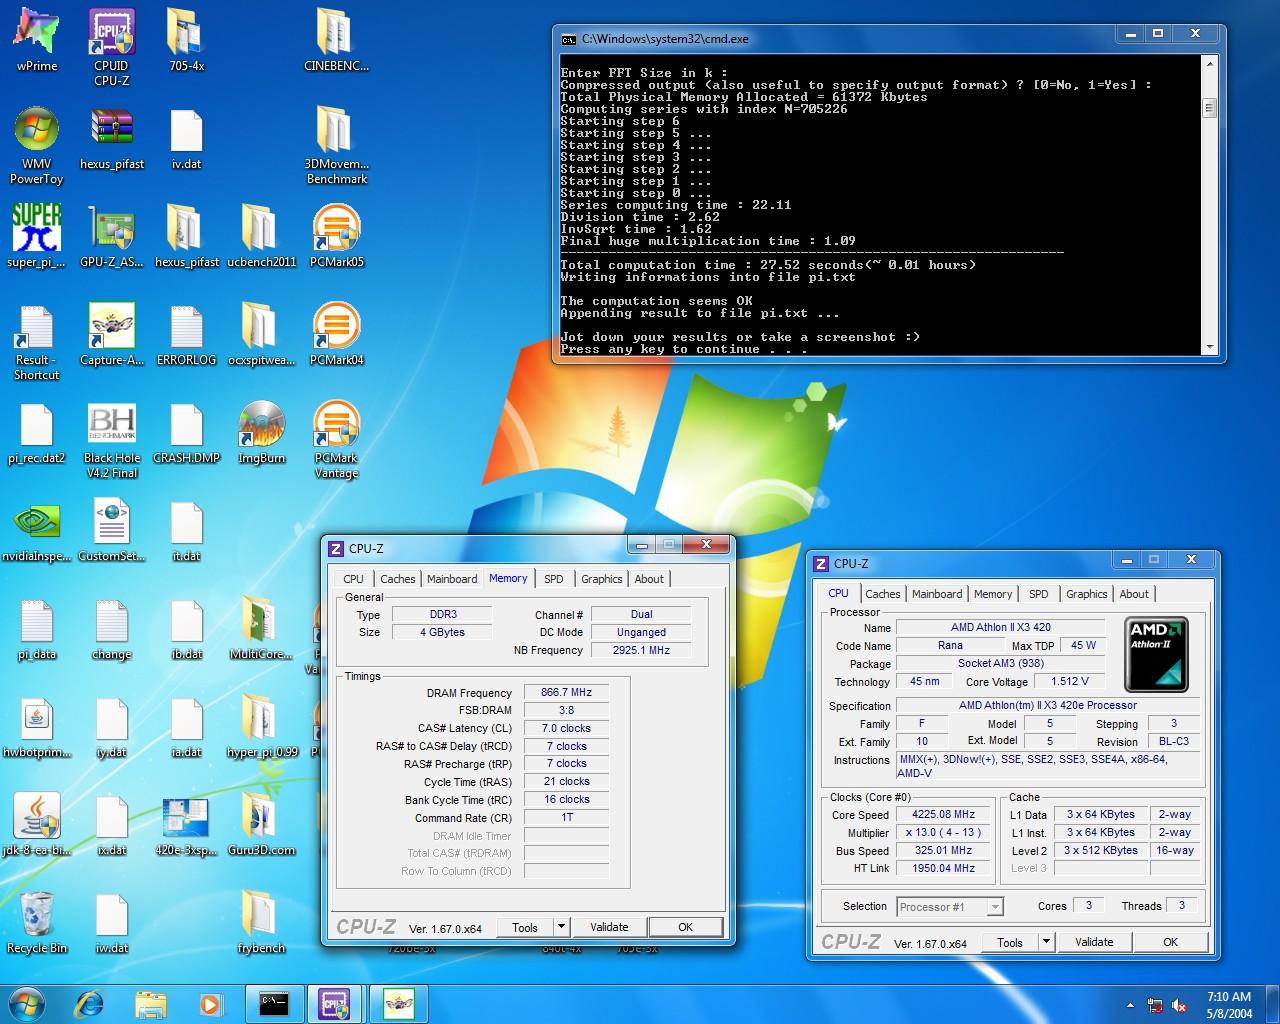Click OK in processor CPU-Z window
Viewport: 1280px width, 1024px height.
coord(1170,942)
